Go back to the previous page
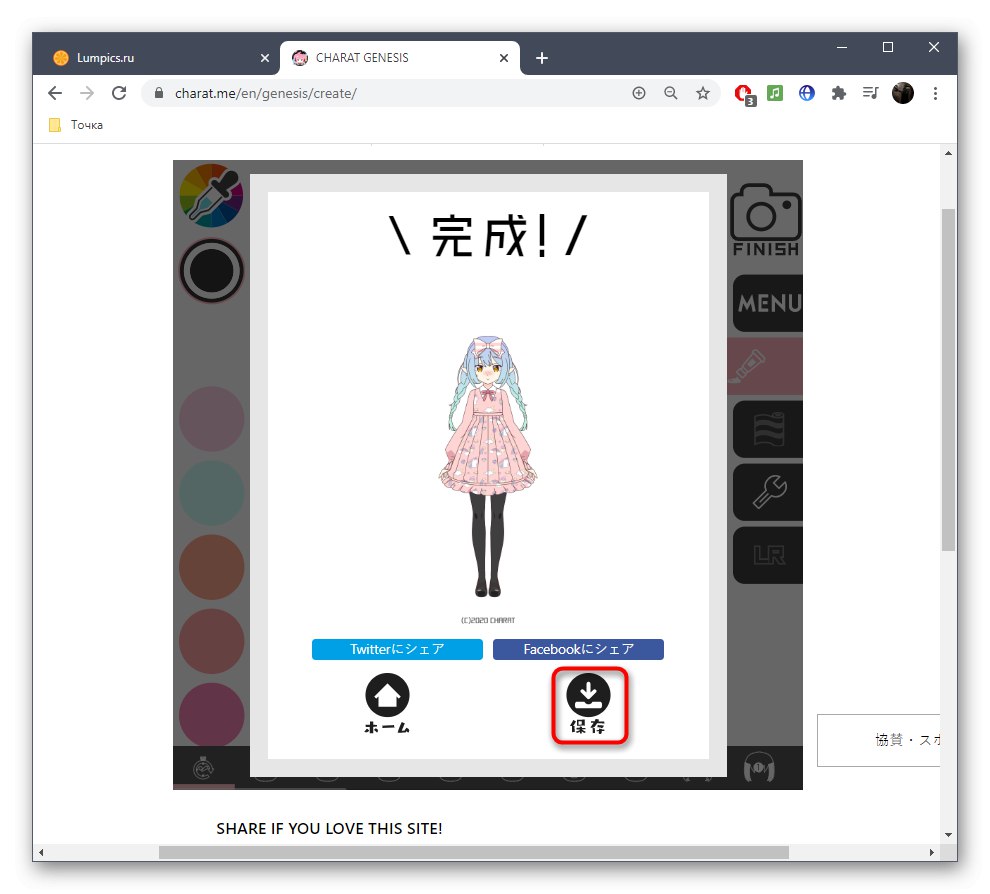Viewport: 990px width, 894px height. (x=55, y=93)
